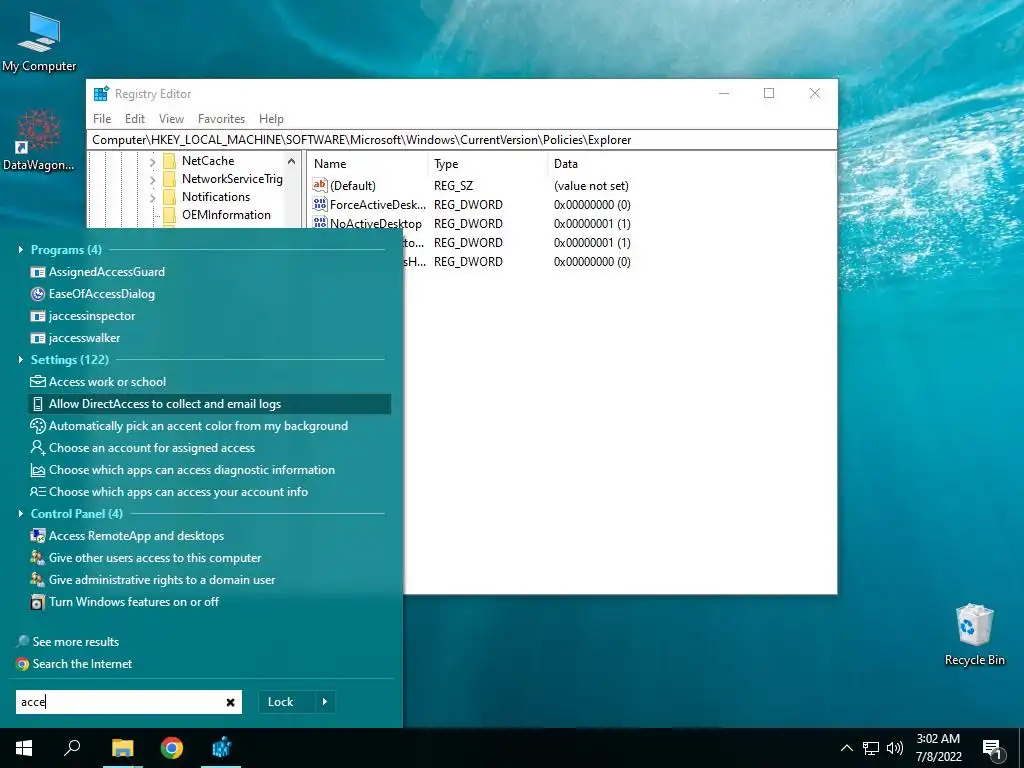Image resolution: width=1024 pixels, height=768 pixels.
Task: Switch to Registry Editor taskbar button
Action: [221, 748]
